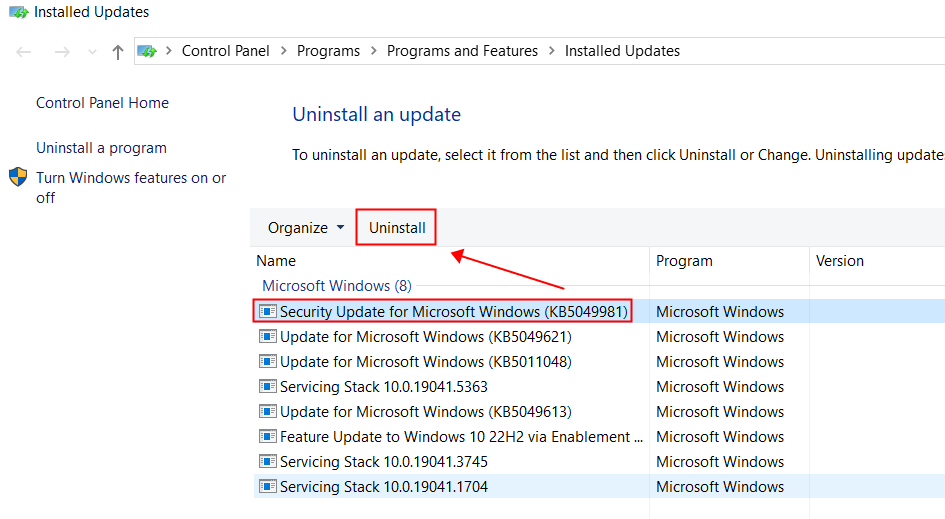Click the icon beside Feature Update 22H2
This screenshot has height=519, width=945.
268,436
